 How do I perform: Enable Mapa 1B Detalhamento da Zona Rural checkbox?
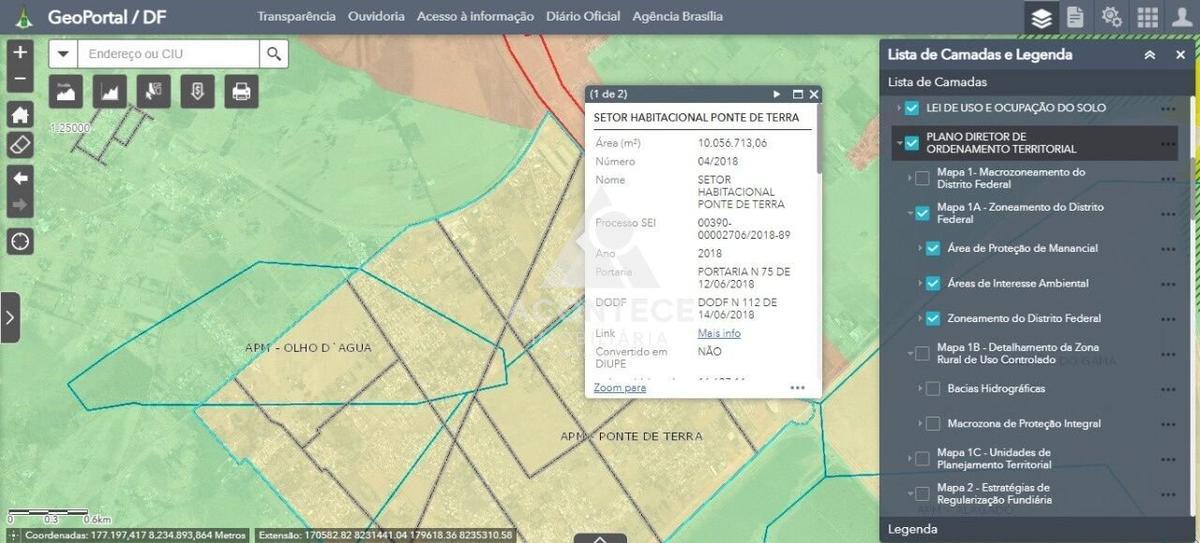click(x=922, y=353)
